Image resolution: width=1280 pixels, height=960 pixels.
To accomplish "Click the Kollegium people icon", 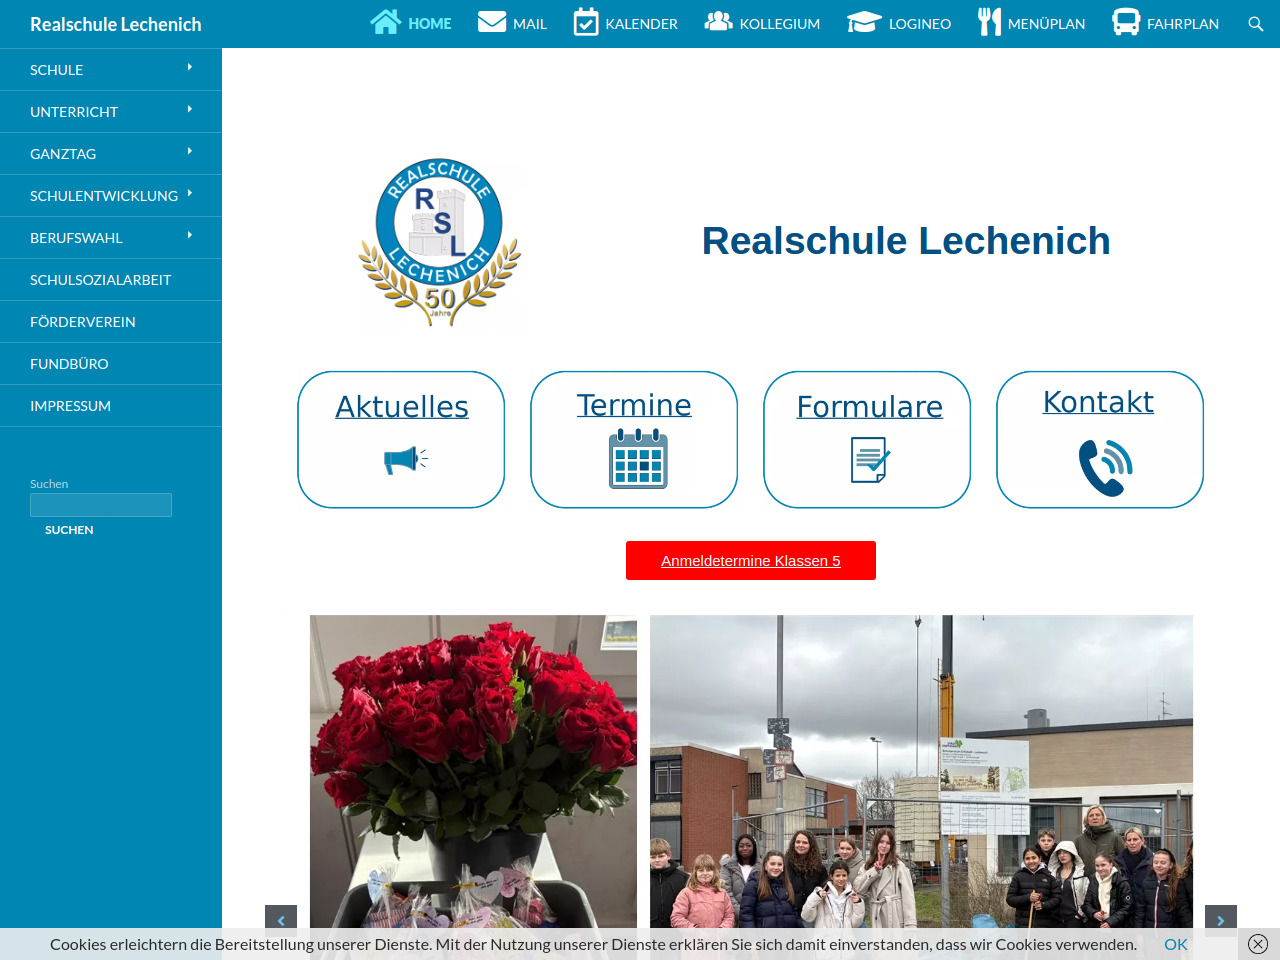I will coord(718,22).
